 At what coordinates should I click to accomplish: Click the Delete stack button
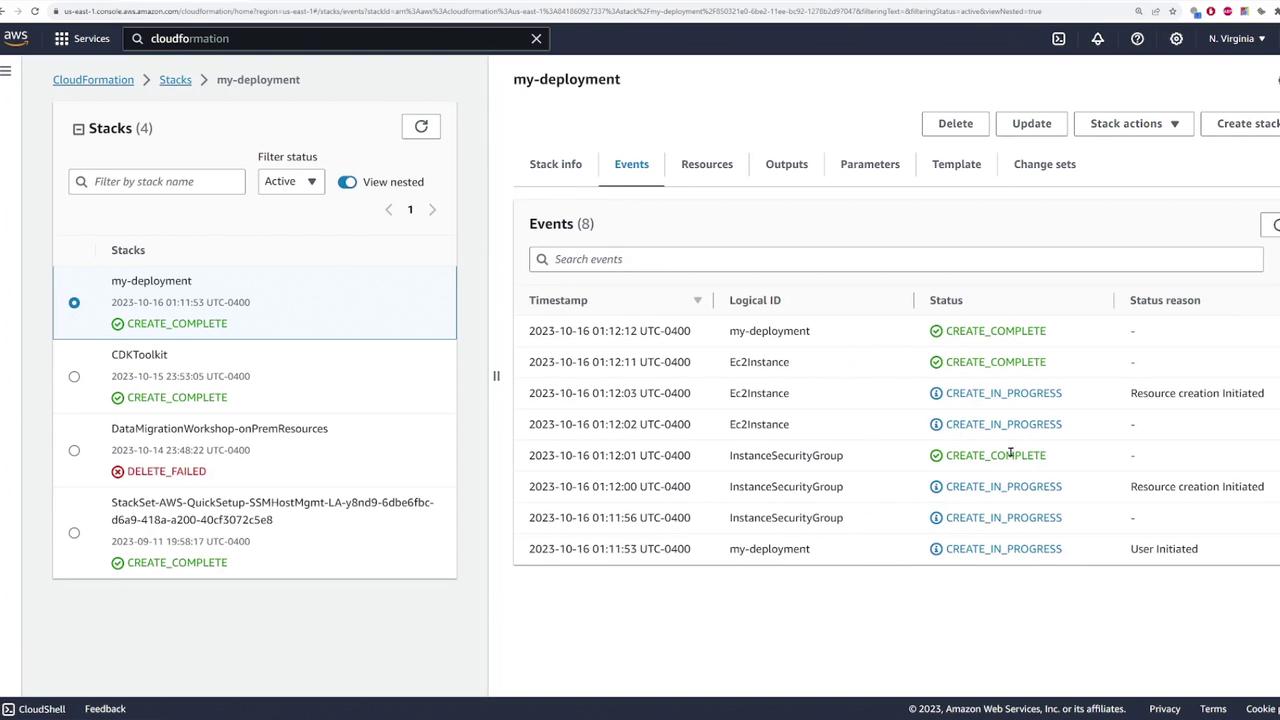[x=954, y=123]
